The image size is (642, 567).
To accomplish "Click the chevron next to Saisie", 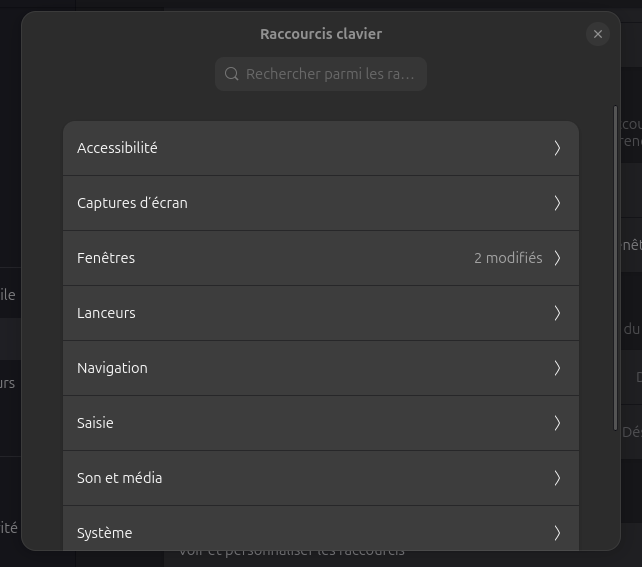I will (x=557, y=423).
